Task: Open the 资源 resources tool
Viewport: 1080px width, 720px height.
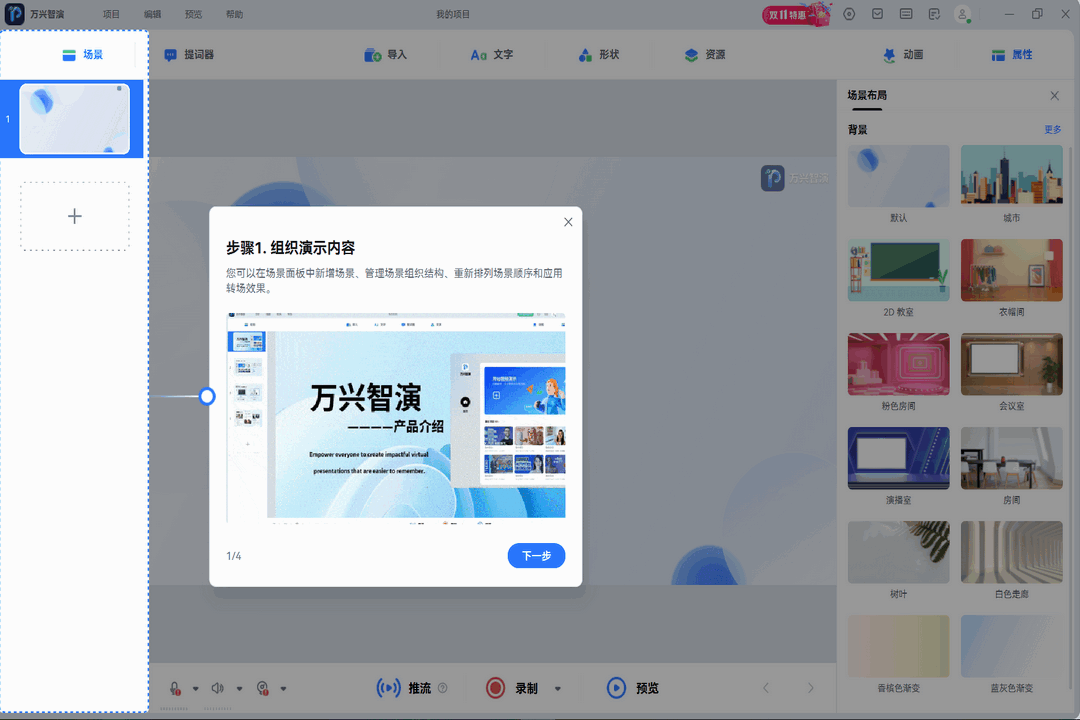Action: coord(705,54)
